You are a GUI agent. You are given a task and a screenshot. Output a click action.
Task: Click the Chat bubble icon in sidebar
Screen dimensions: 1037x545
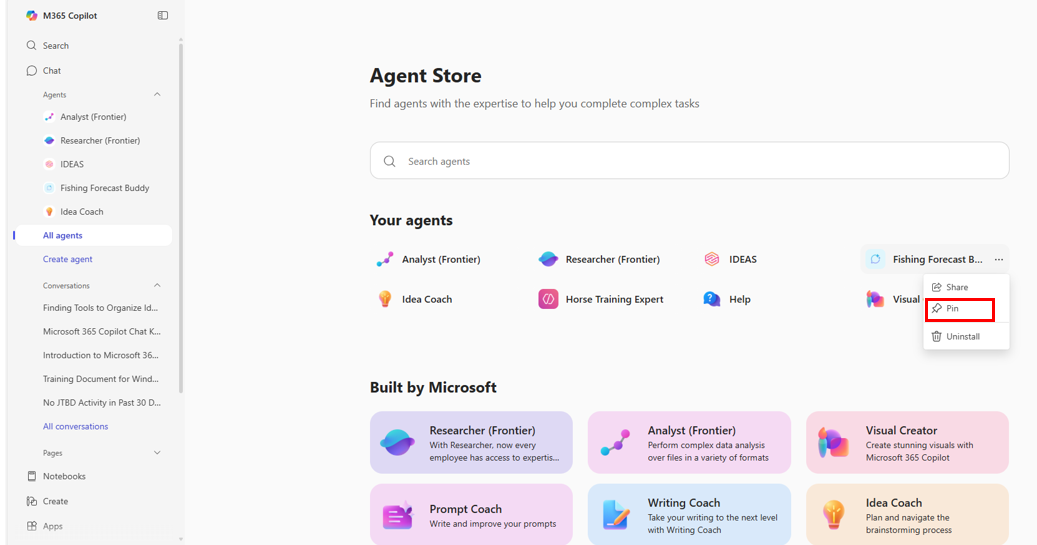click(31, 71)
